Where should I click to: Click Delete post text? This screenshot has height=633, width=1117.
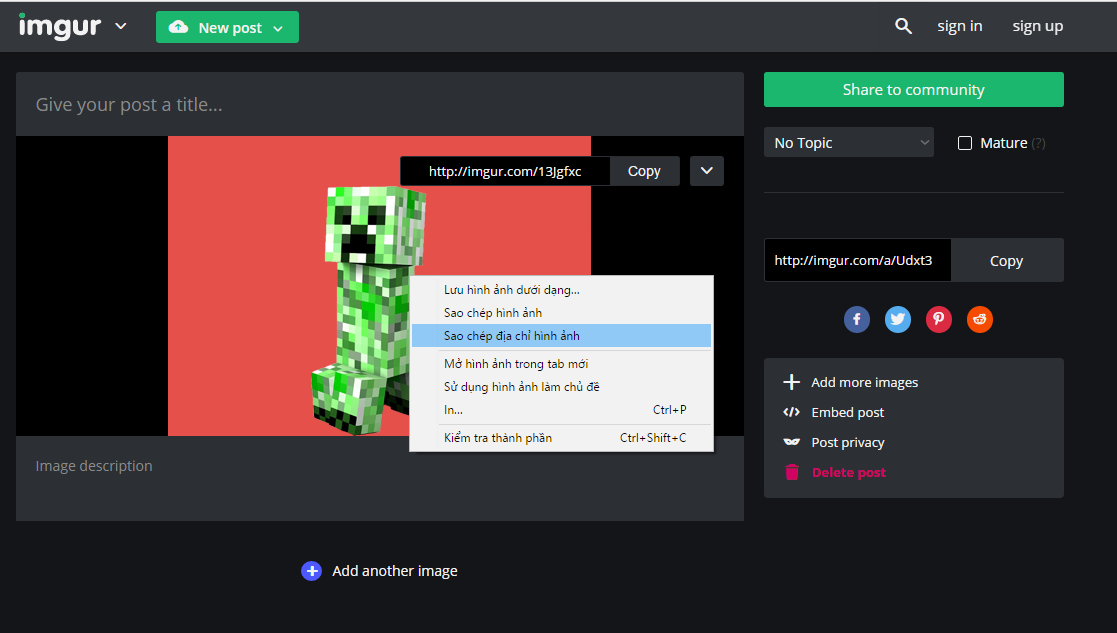coord(848,472)
